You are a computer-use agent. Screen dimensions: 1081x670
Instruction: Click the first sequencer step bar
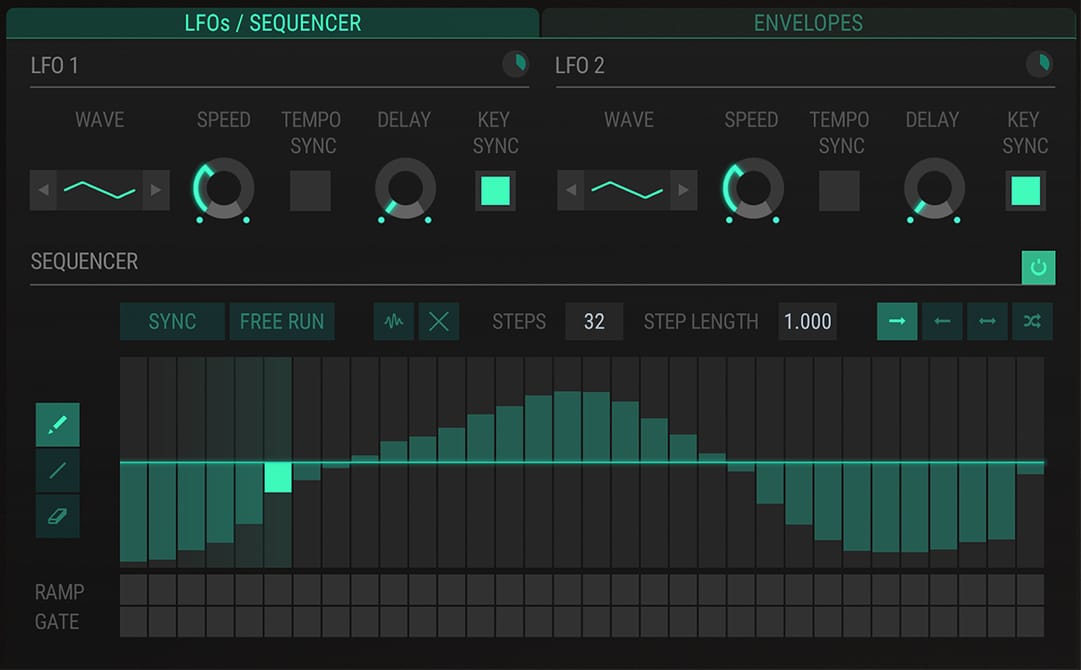coord(134,512)
